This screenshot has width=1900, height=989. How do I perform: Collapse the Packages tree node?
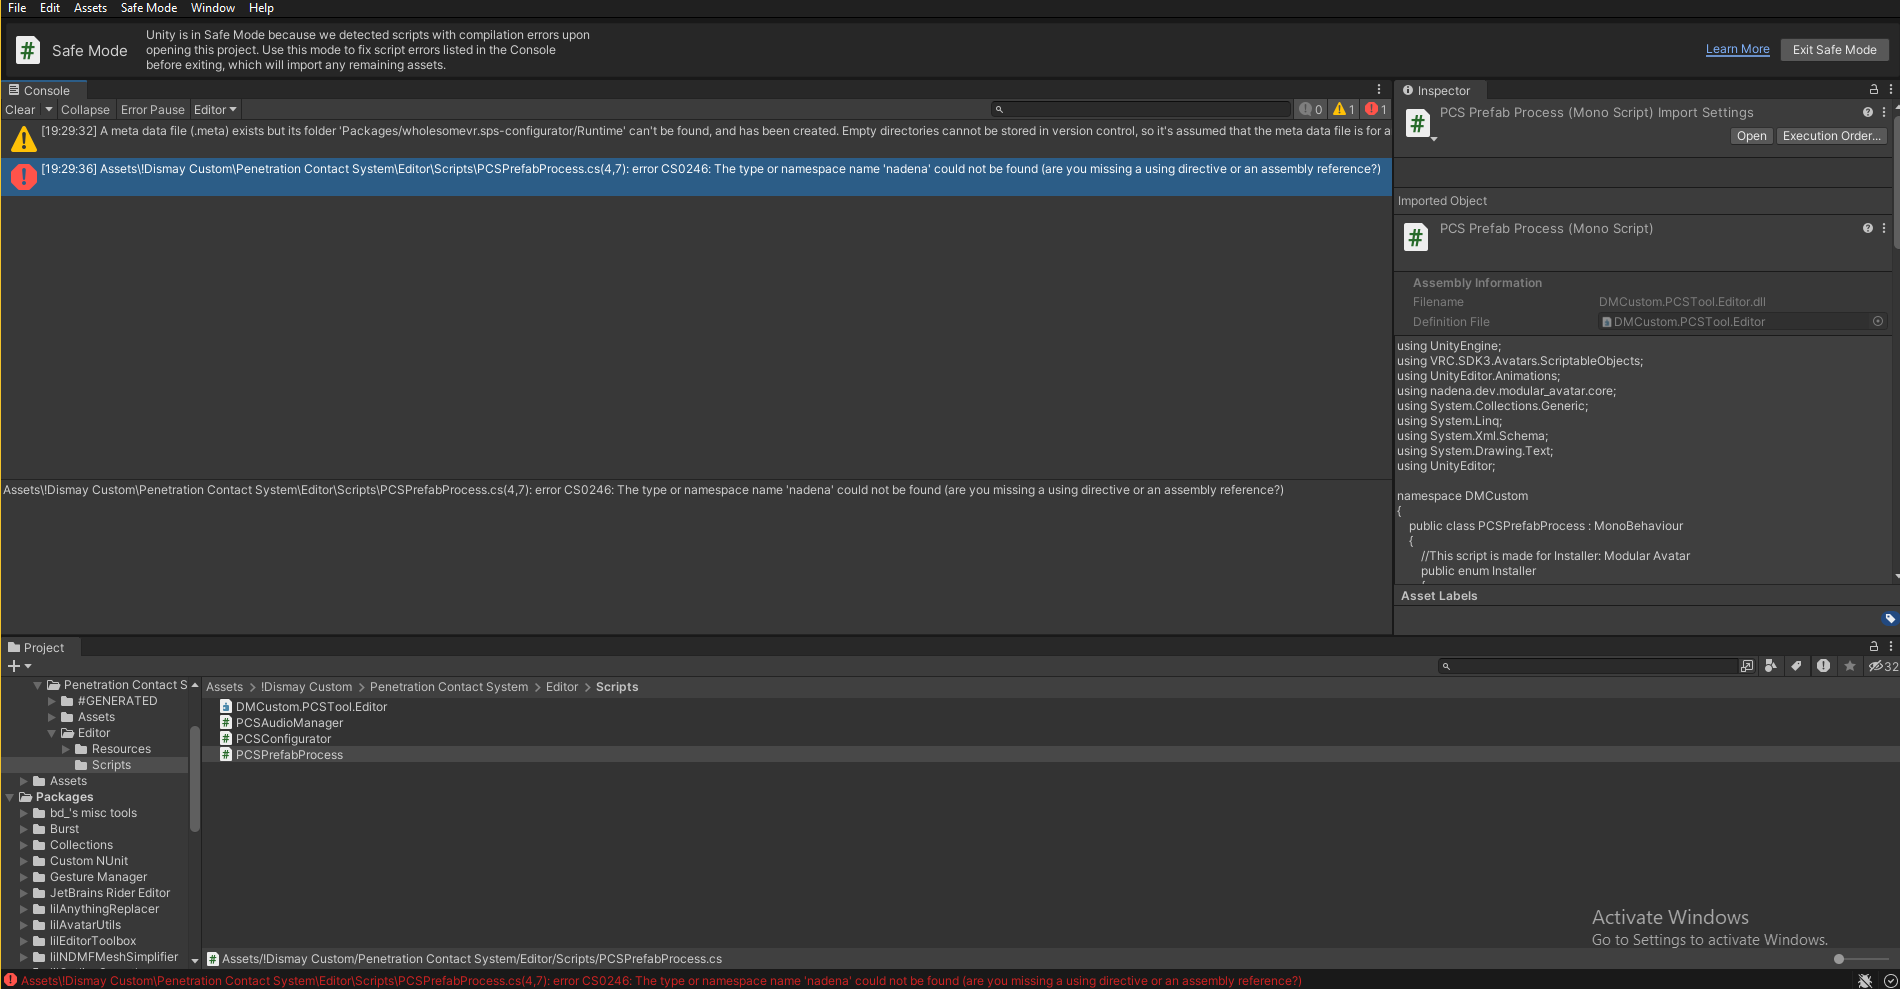(x=10, y=797)
